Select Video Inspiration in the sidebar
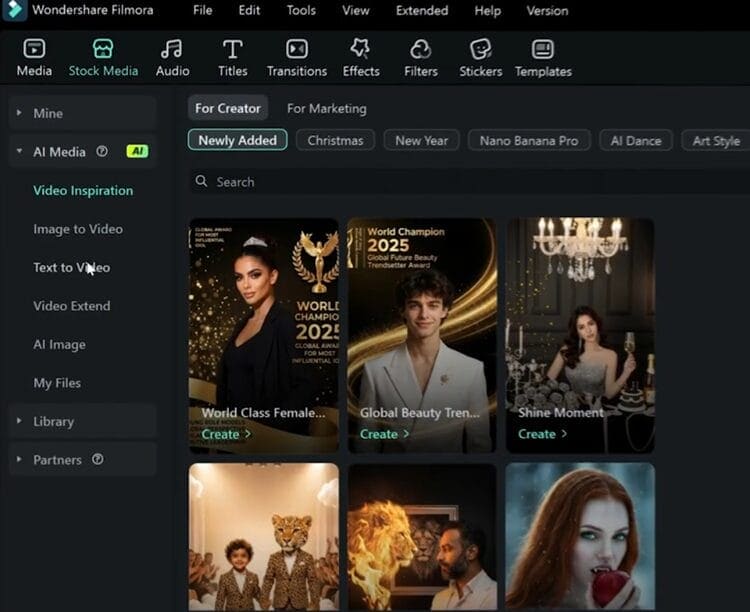Screen dimensions: 750x612 83,190
